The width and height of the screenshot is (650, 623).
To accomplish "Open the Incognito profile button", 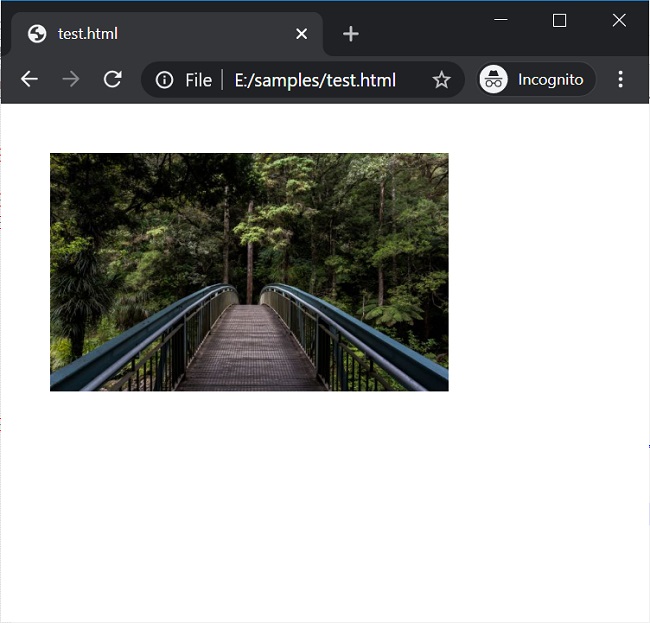I will click(537, 79).
